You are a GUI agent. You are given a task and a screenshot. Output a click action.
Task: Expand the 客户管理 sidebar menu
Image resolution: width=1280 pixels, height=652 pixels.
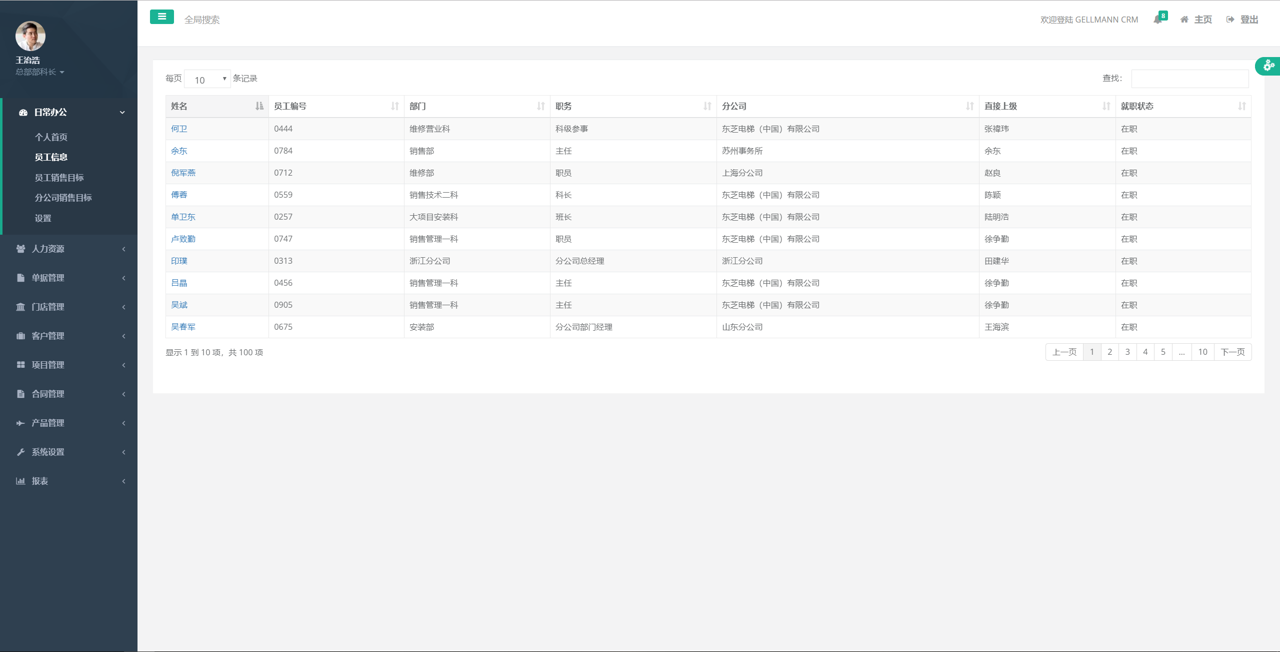68,336
